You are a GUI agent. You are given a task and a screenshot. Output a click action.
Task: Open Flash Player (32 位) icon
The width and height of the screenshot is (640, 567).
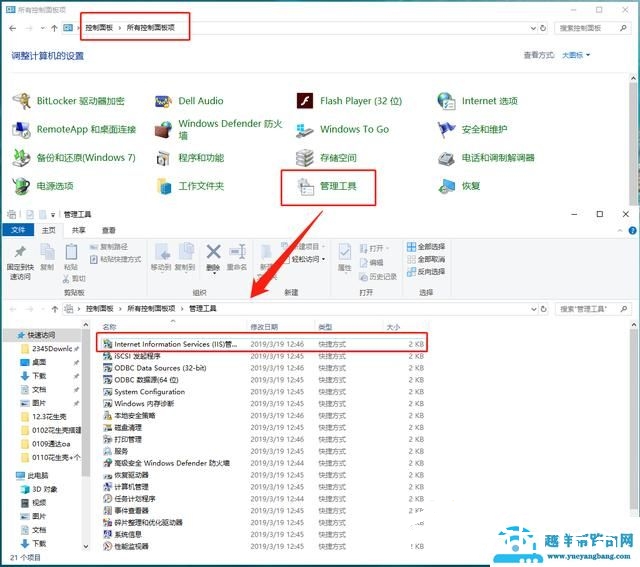pyautogui.click(x=305, y=101)
